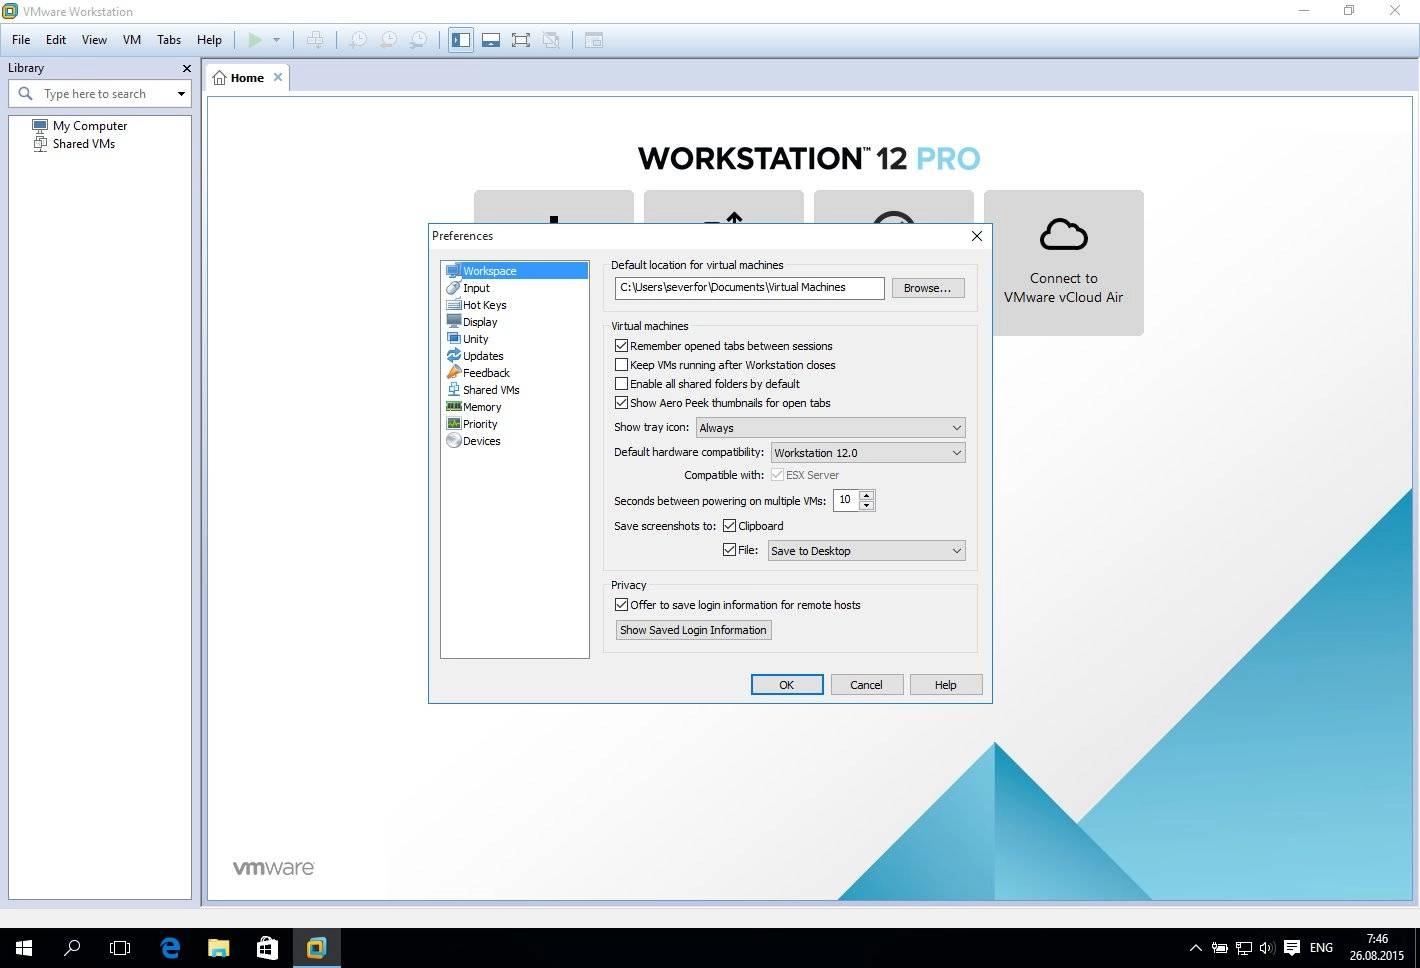This screenshot has height=968, width=1420.
Task: Click the Revert to Snapshot toolbar icon
Action: (x=389, y=40)
